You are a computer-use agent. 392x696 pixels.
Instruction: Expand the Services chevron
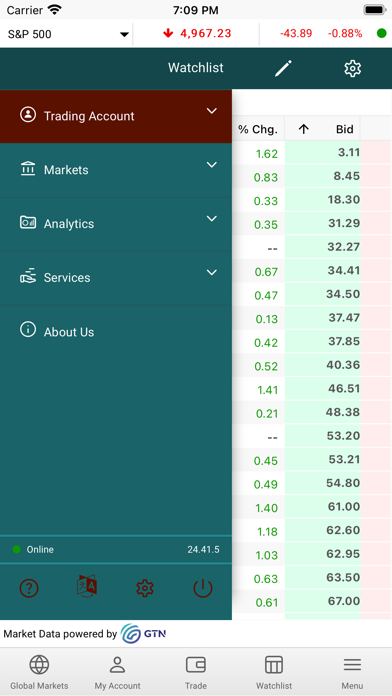tap(212, 272)
